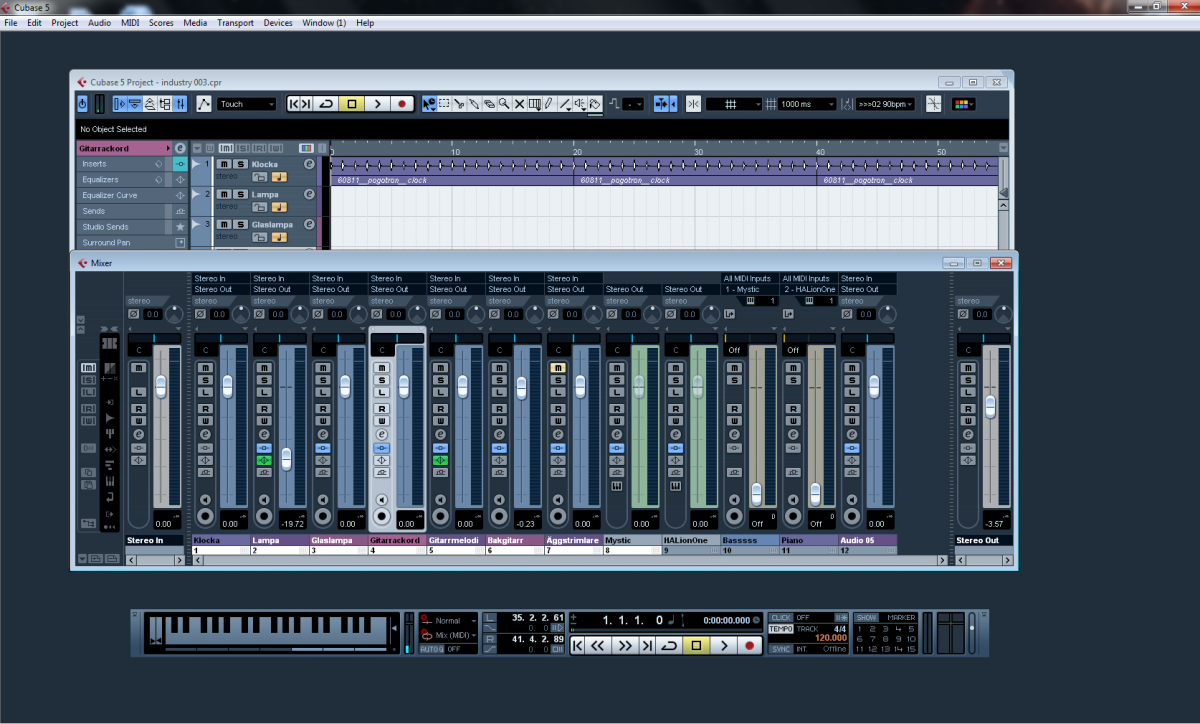Mute the Klocka track in track list
Screen dimensions: 1200x724
[x=225, y=164]
